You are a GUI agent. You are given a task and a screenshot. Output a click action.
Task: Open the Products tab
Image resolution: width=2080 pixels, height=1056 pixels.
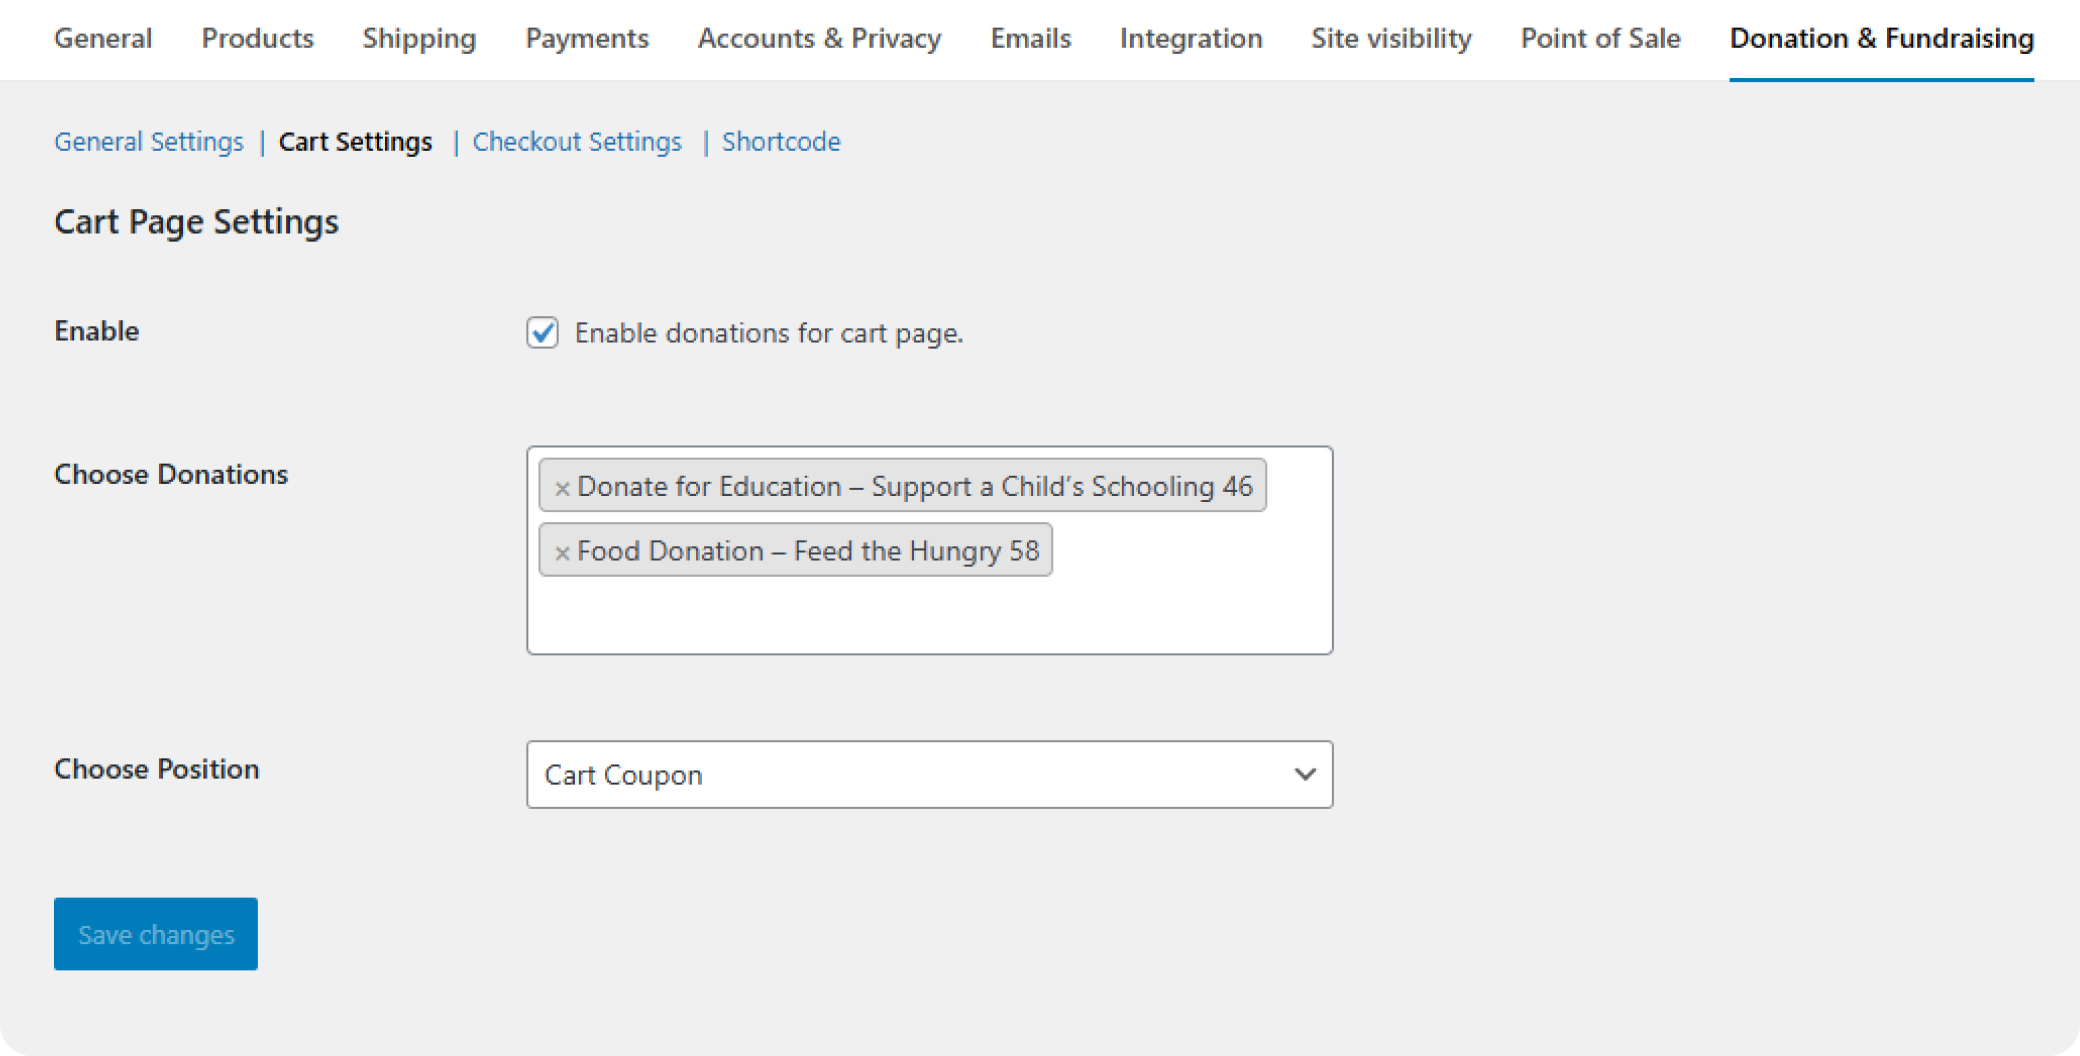click(257, 38)
